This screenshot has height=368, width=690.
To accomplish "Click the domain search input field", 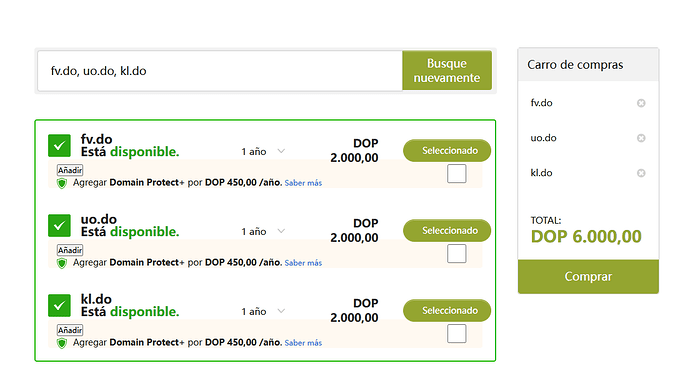I will point(220,71).
